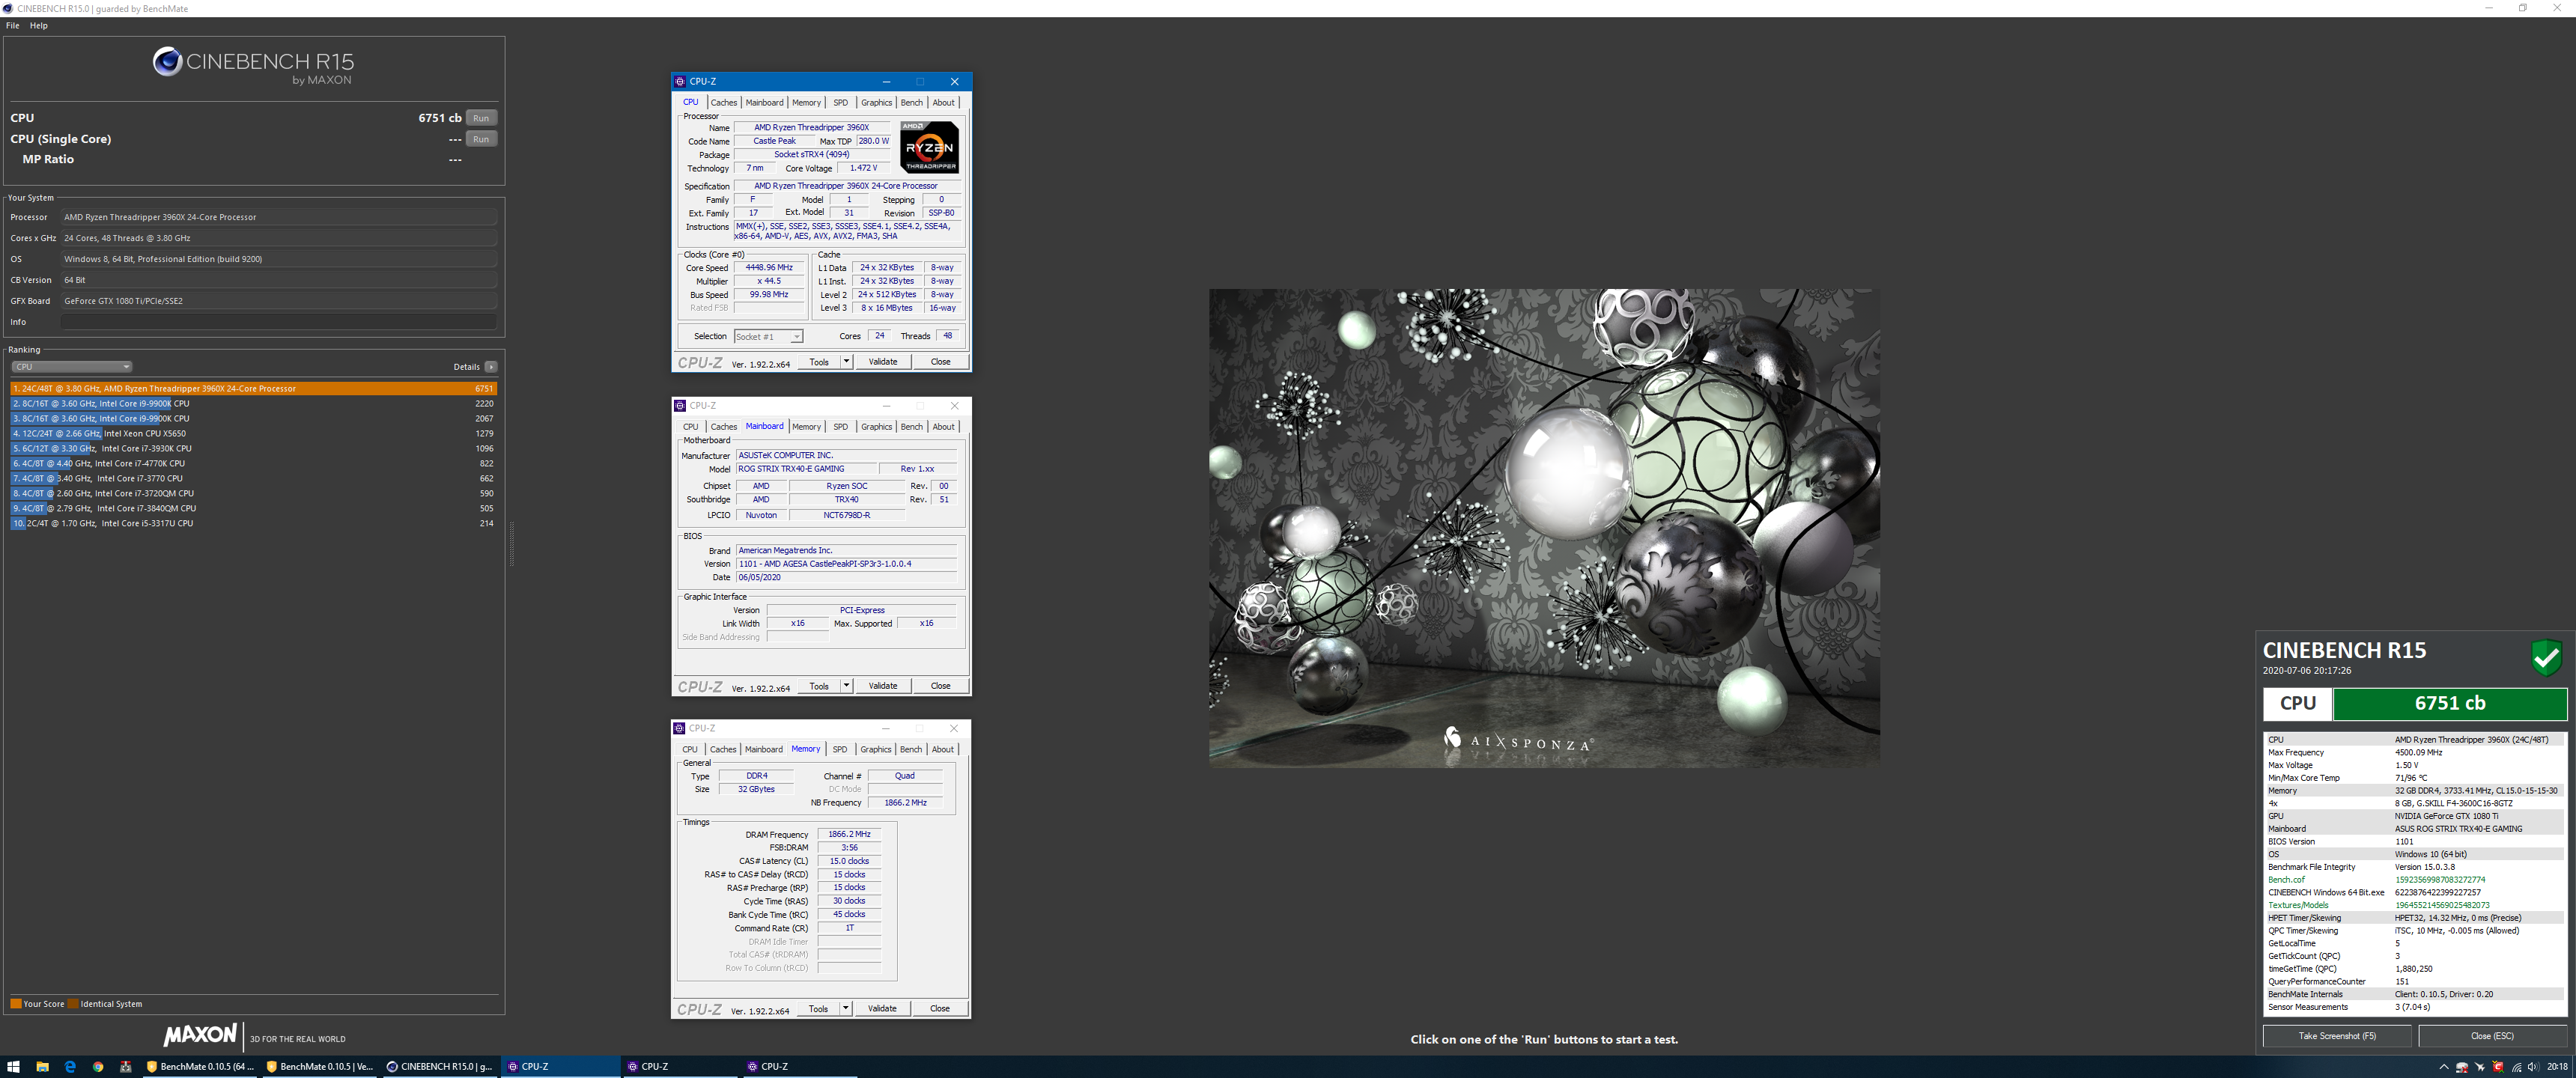Click the Info input field in Your System
The width and height of the screenshot is (2576, 1078).
279,322
